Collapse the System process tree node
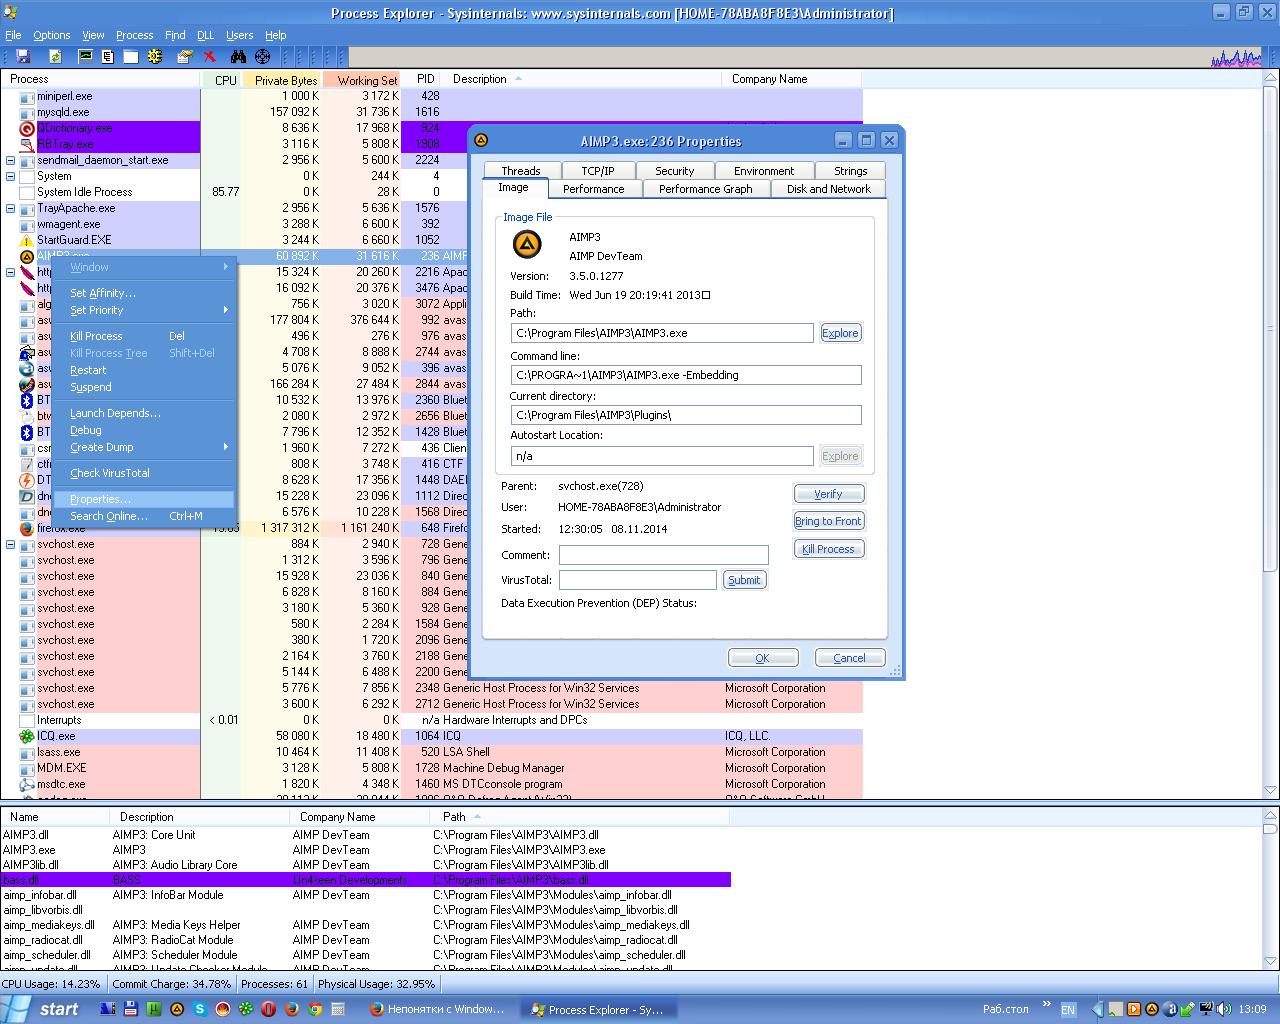Screen dimensions: 1280x1024 pos(11,176)
